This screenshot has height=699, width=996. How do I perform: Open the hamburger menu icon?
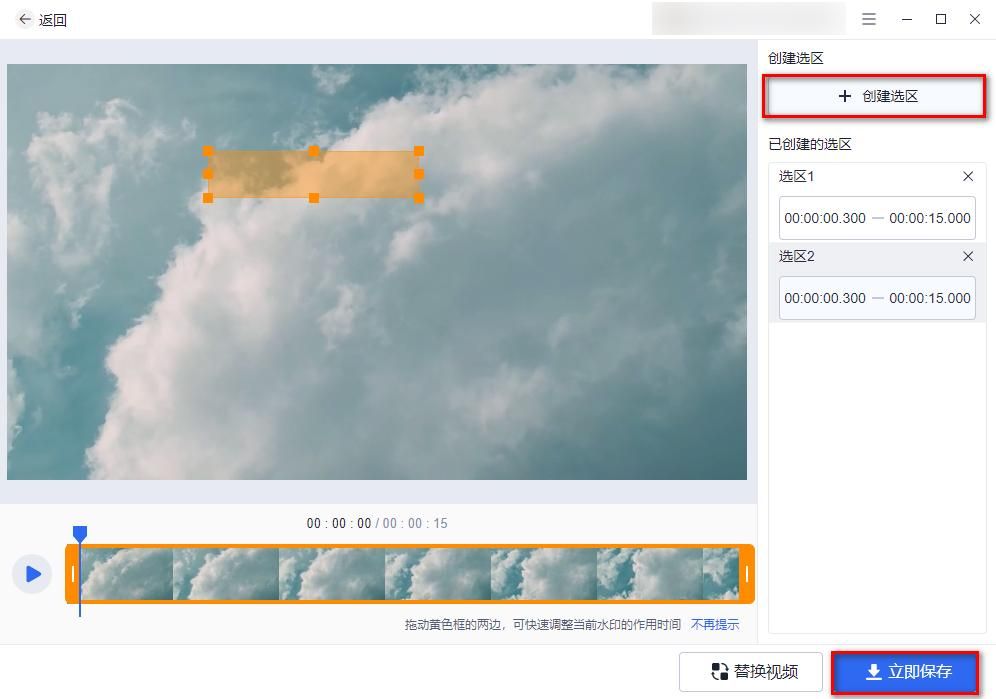[869, 20]
